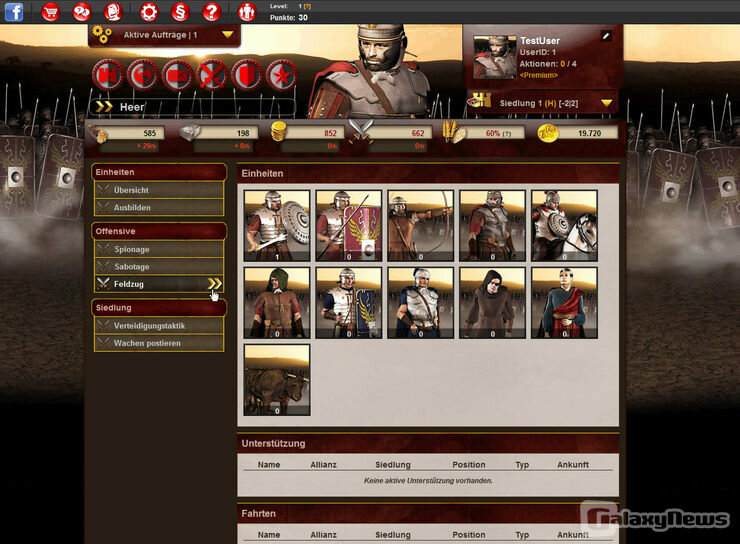Click the (?) next to 60%
The image size is (740, 544).
point(507,134)
